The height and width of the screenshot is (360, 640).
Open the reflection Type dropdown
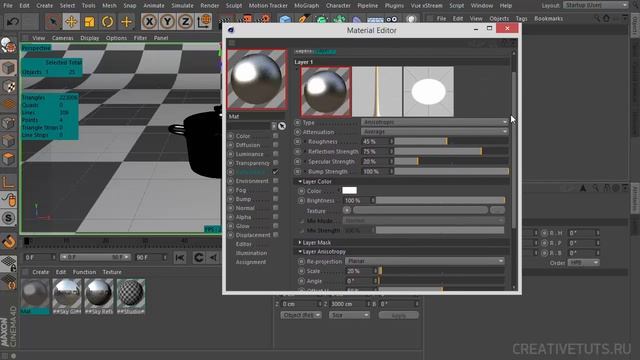pyautogui.click(x=434, y=122)
